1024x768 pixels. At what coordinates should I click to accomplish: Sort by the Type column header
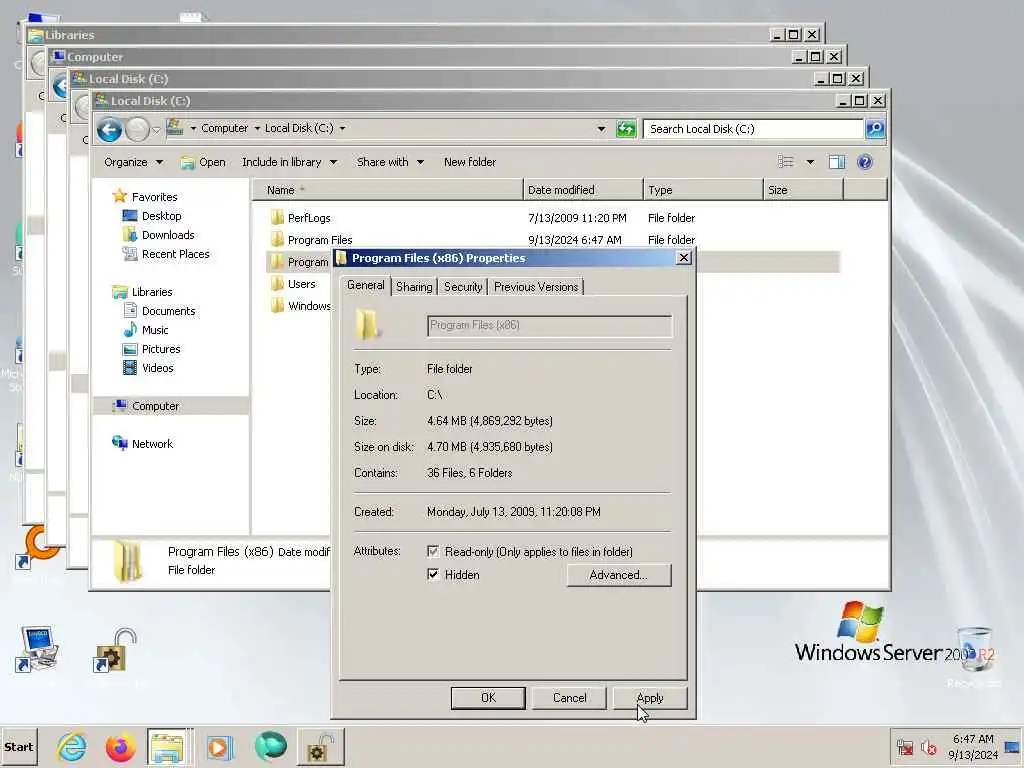coord(703,190)
